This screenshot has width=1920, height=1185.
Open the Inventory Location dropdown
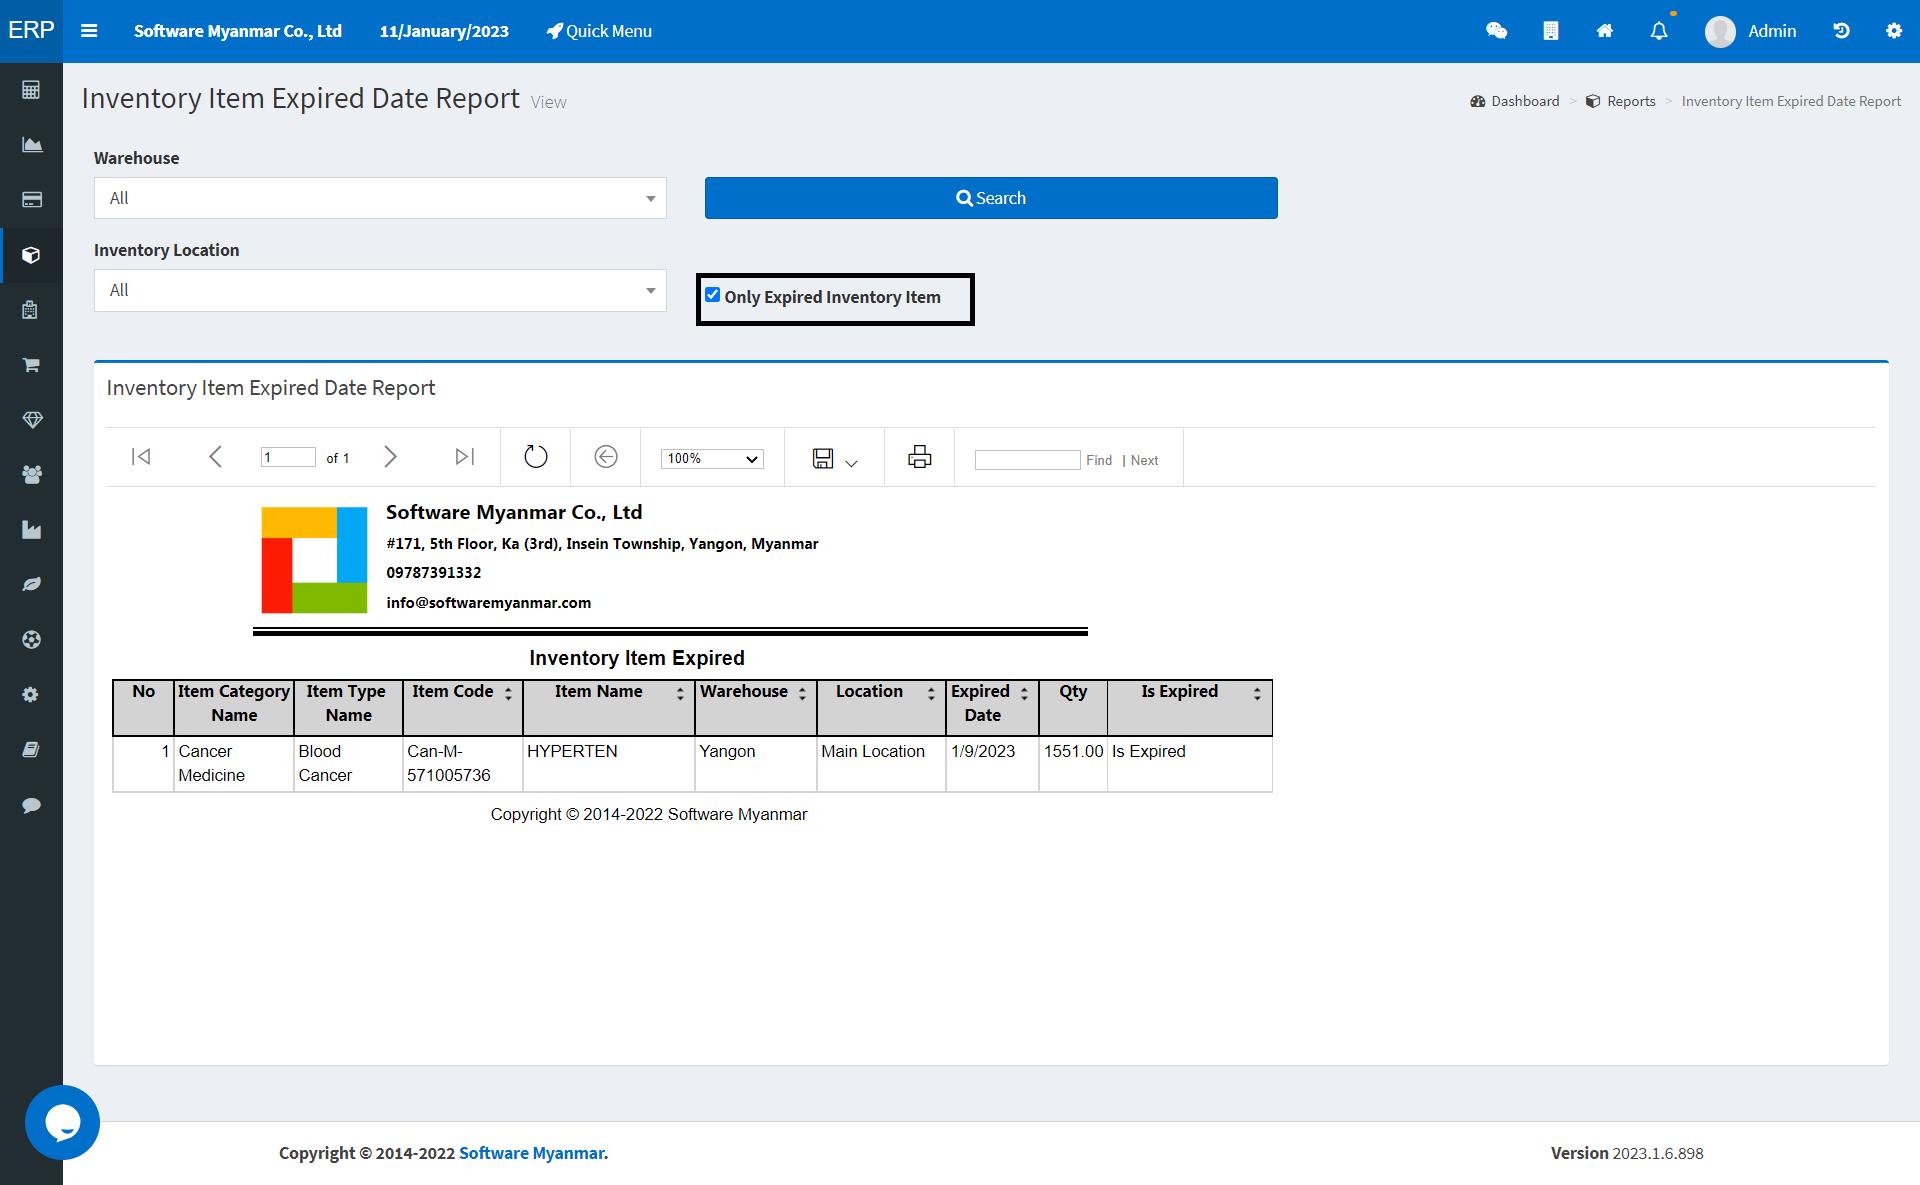(380, 290)
